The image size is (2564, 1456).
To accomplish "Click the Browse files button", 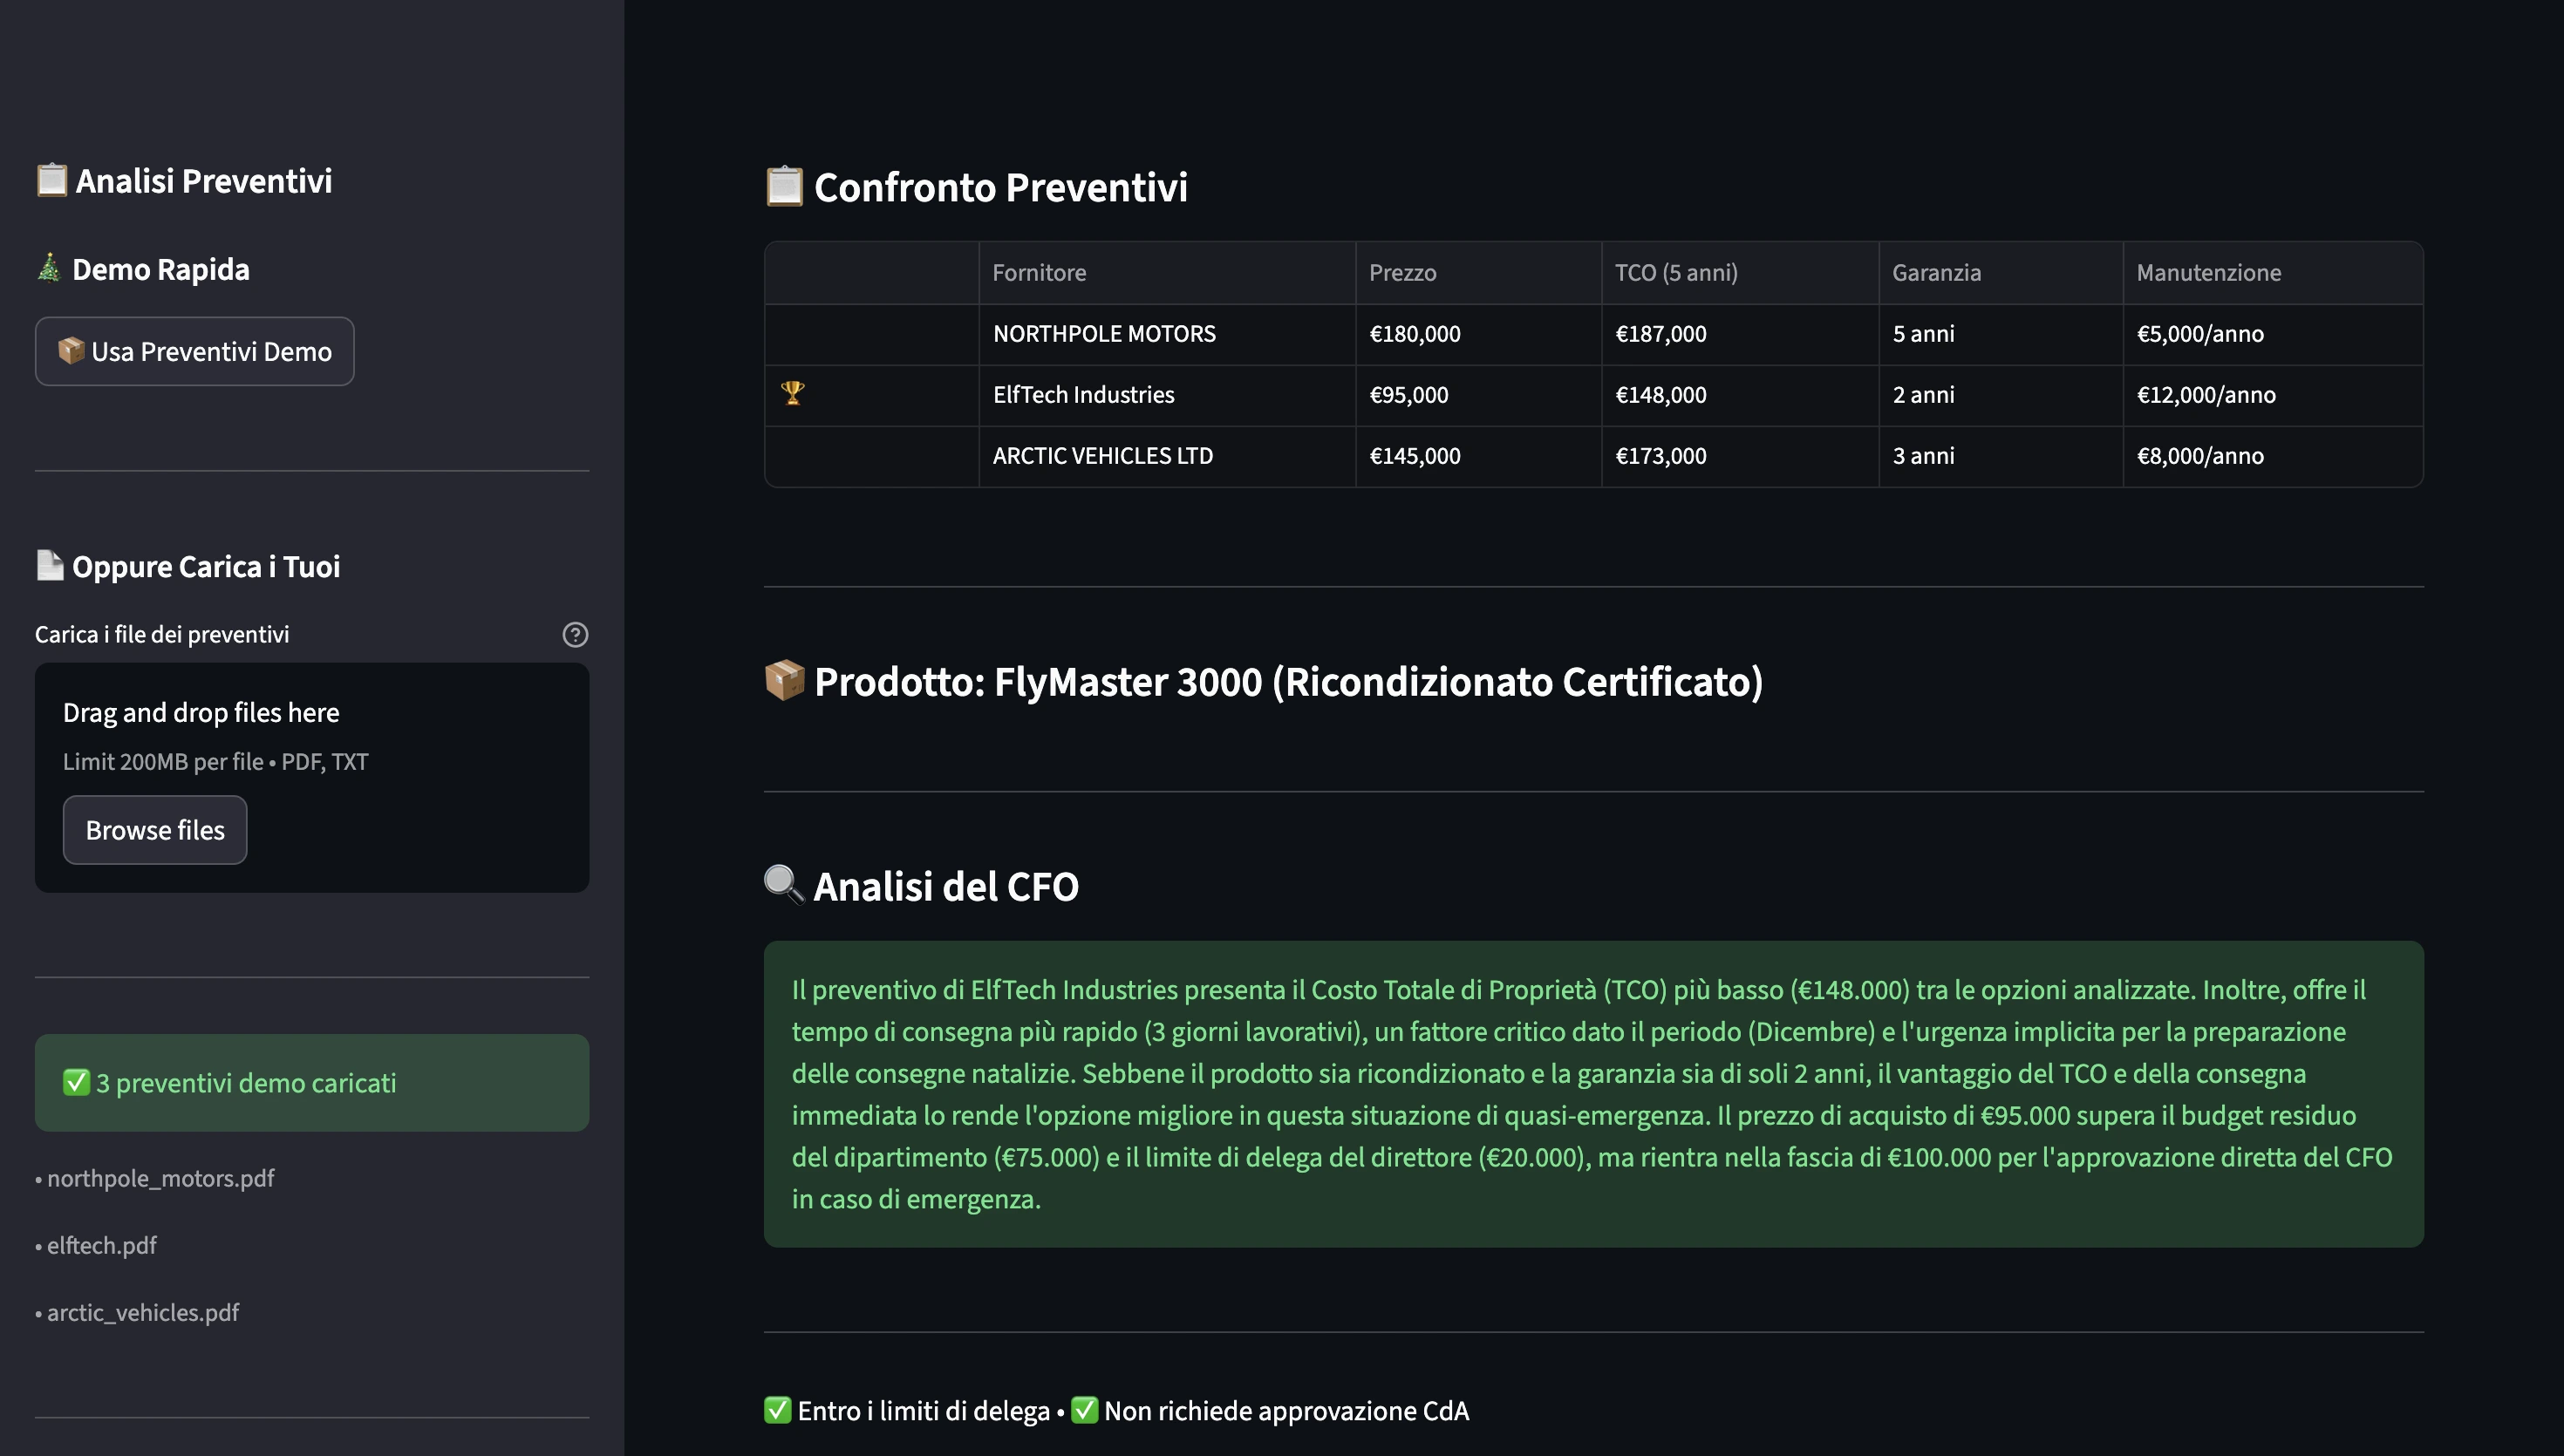I will [154, 830].
